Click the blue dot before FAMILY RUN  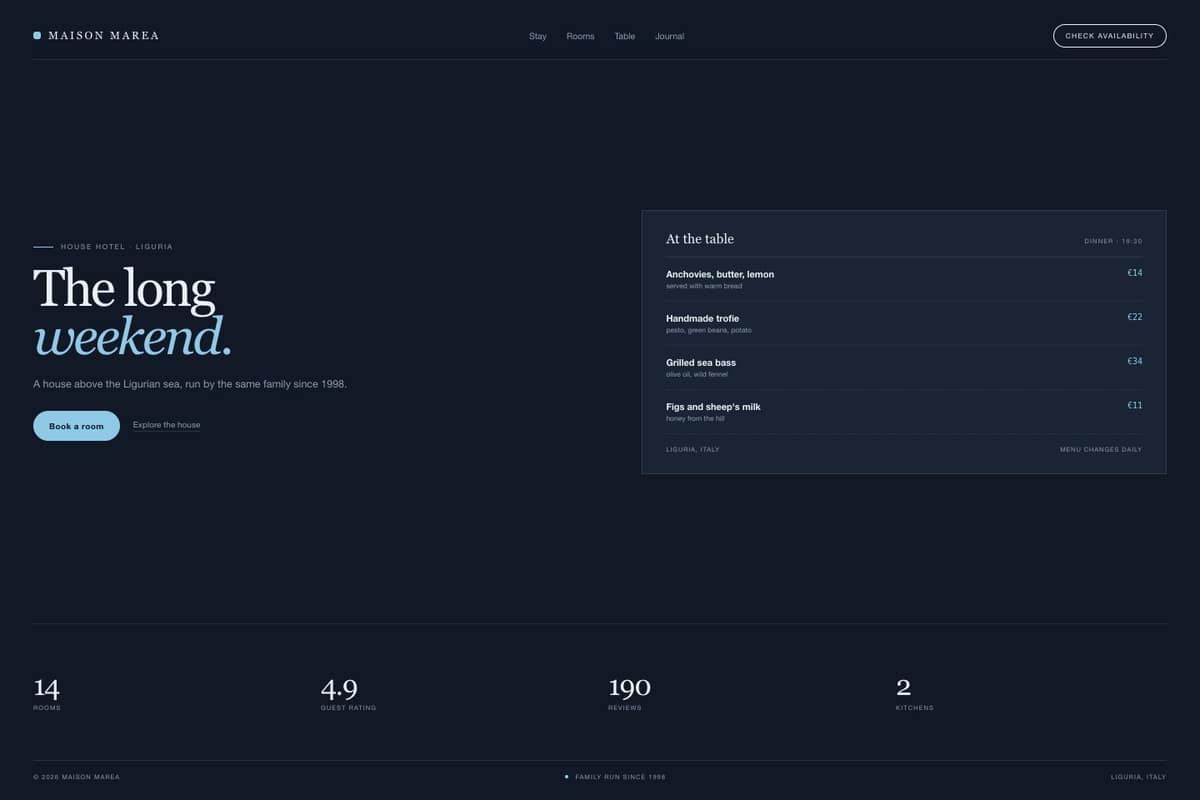point(566,776)
